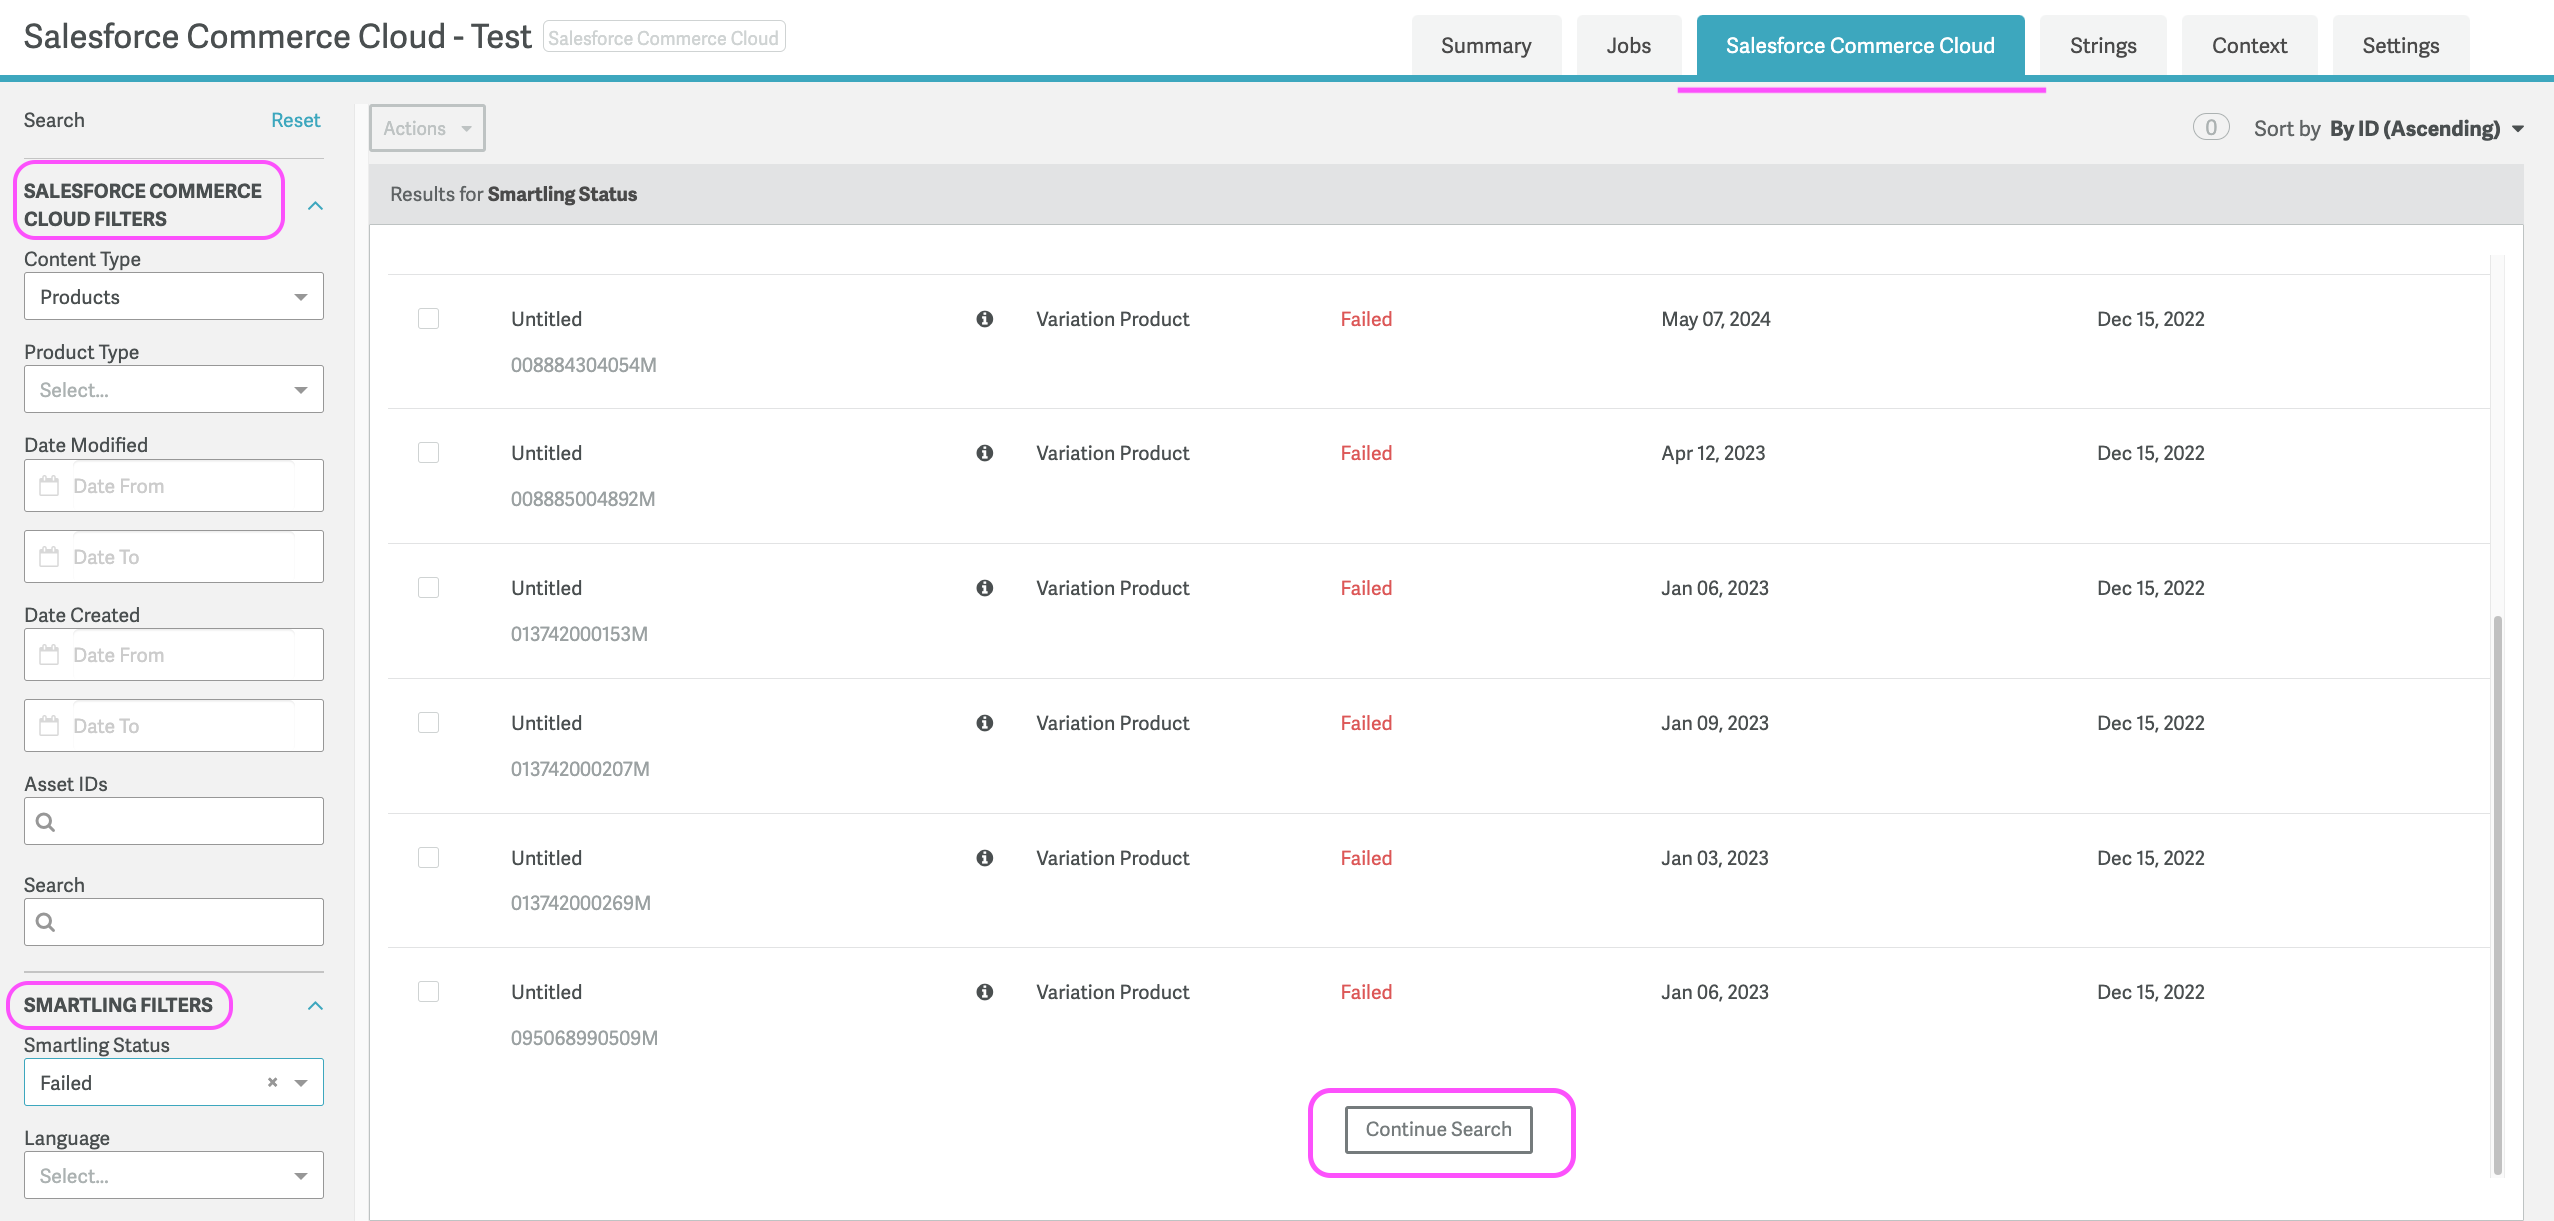
Task: Open the Strings tab
Action: tap(2101, 44)
